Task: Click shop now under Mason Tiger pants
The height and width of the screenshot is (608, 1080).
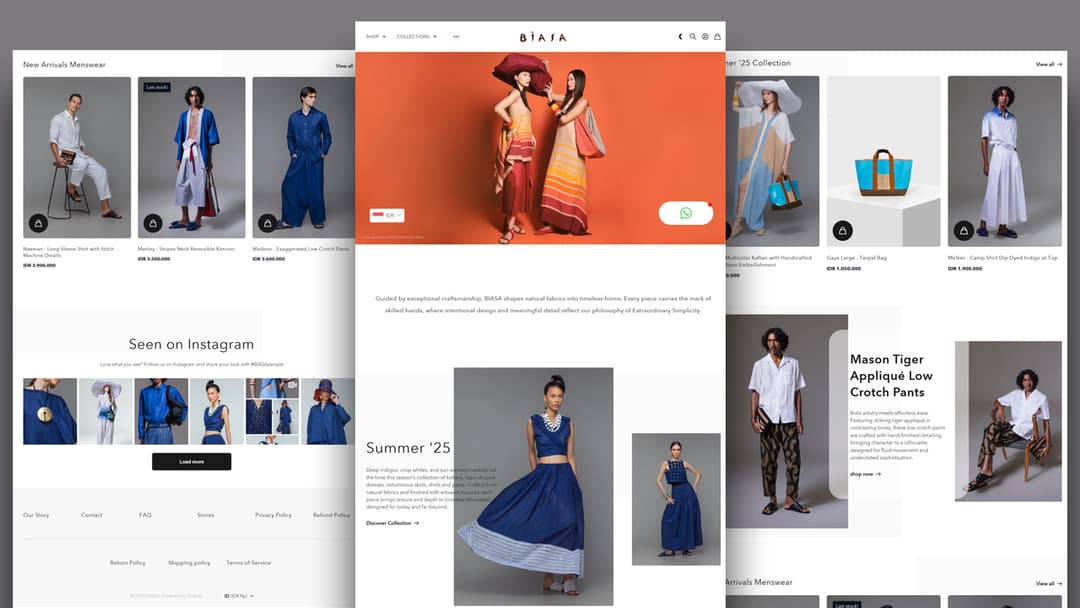Action: 865,474
